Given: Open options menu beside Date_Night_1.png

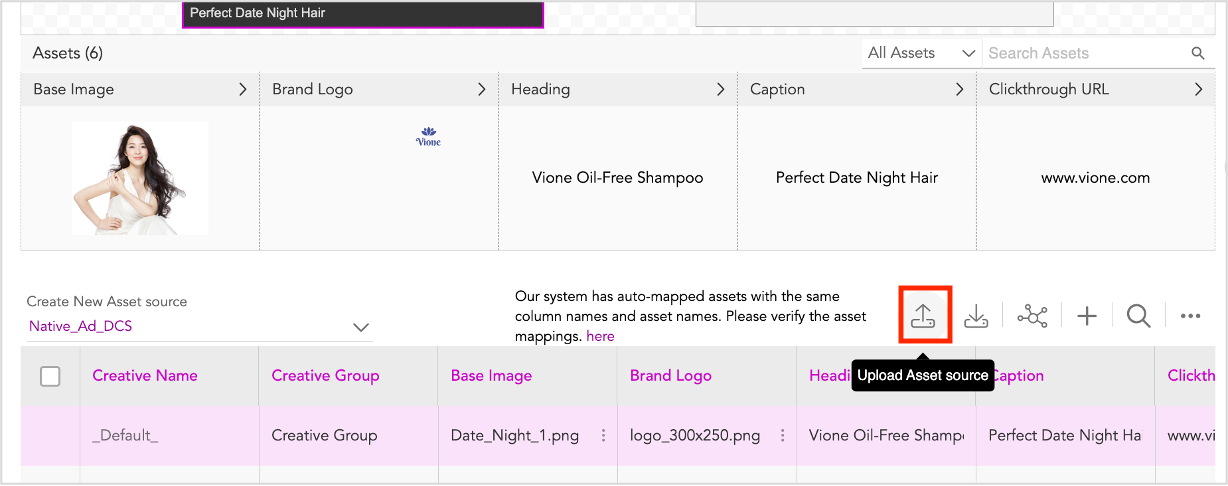Looking at the screenshot, I should coord(603,436).
